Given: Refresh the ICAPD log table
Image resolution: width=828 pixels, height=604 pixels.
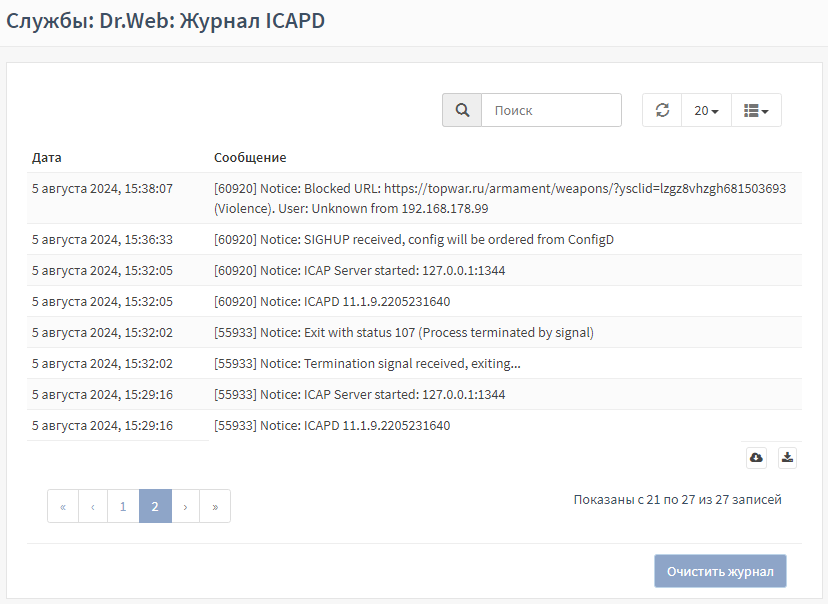Looking at the screenshot, I should click(x=662, y=110).
